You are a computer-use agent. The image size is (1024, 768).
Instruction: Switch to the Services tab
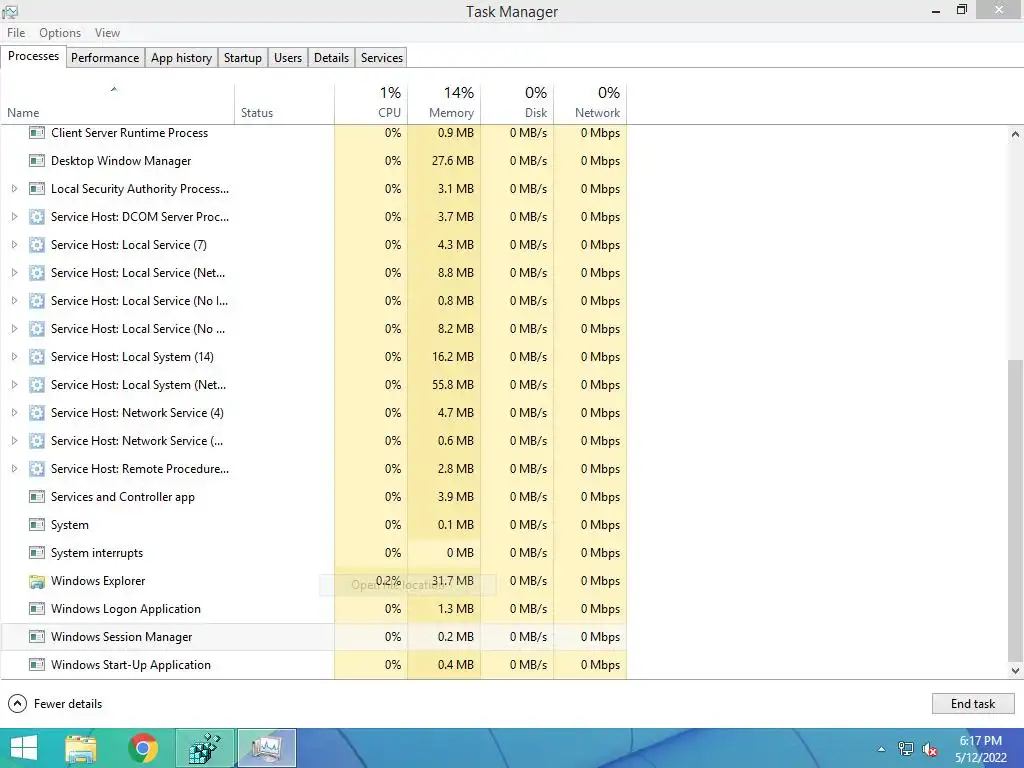point(382,57)
